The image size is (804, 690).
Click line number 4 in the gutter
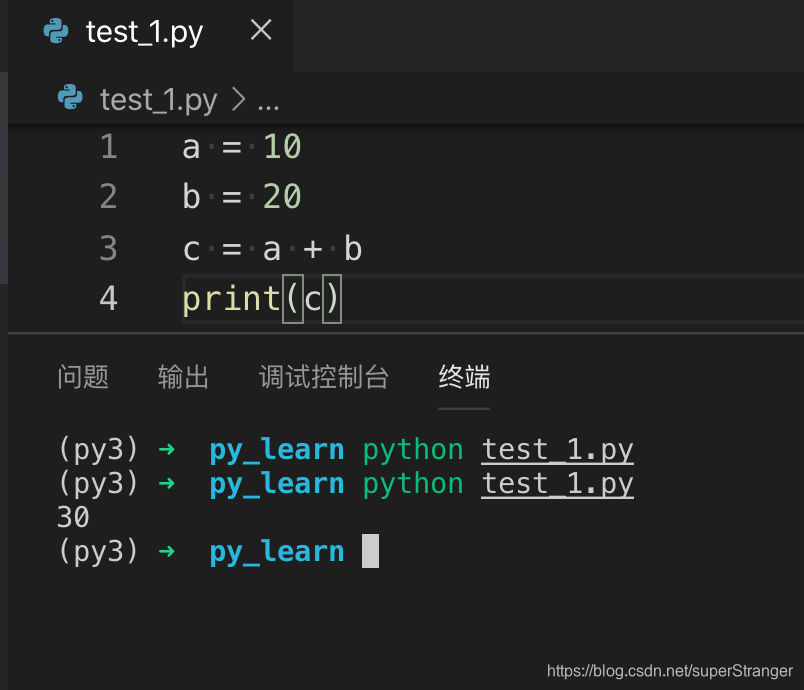109,298
